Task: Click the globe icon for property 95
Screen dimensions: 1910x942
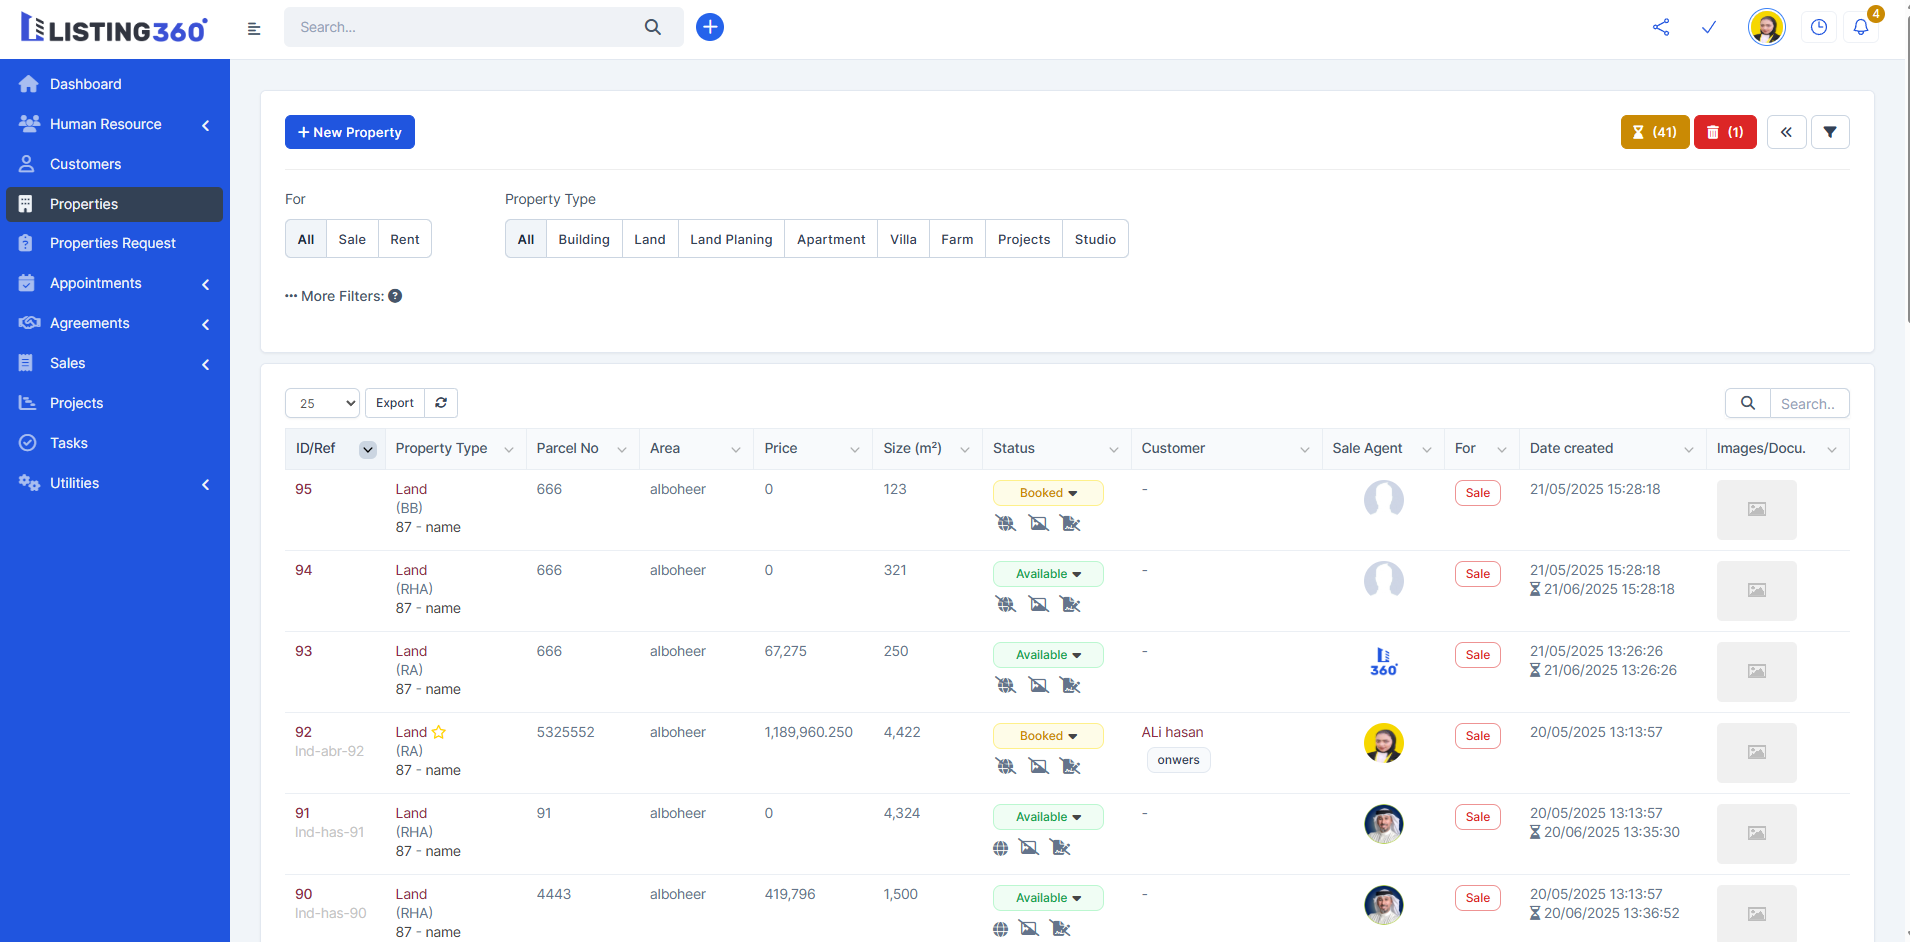Action: (x=1006, y=523)
